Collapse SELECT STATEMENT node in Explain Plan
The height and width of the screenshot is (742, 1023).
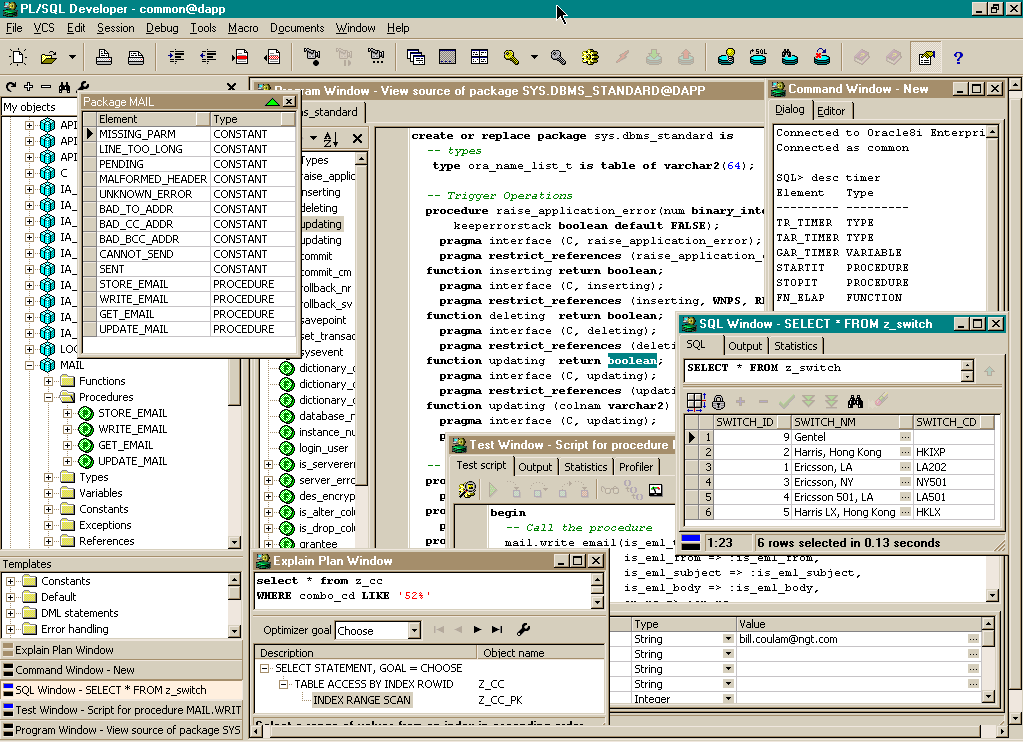264,668
